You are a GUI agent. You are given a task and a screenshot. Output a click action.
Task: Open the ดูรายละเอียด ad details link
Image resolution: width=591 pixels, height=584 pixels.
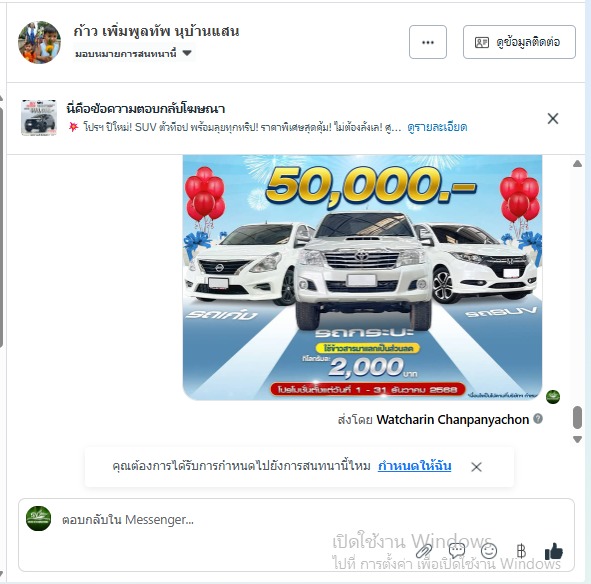tap(437, 127)
